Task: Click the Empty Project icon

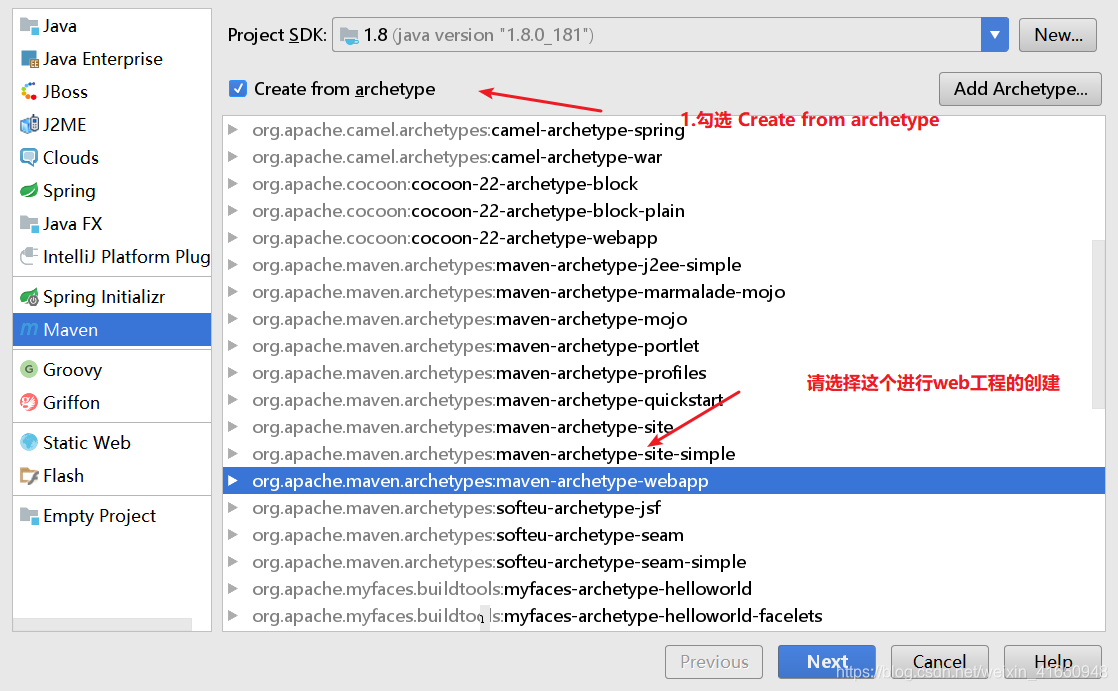Action: 29,516
